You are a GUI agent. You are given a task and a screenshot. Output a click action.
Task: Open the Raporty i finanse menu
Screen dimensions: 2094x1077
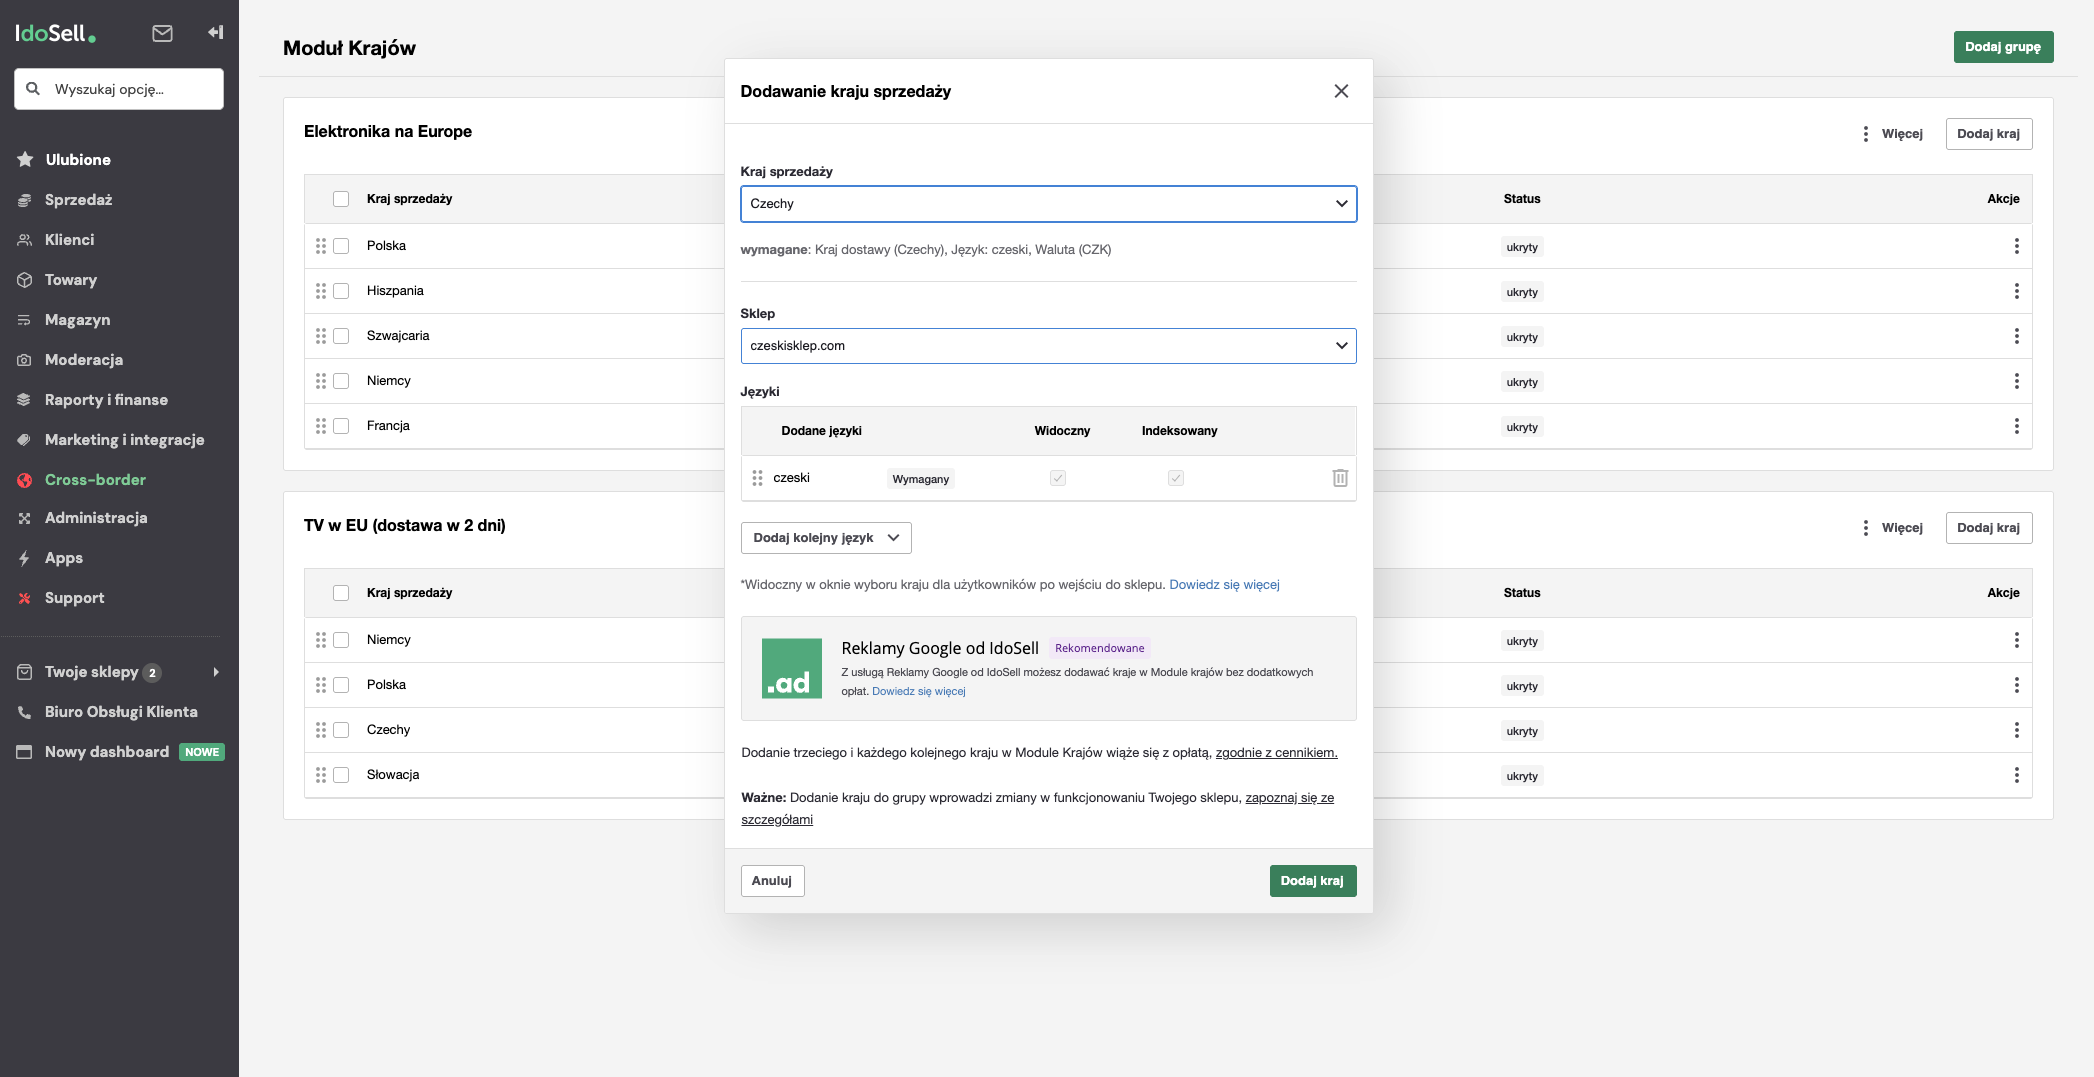coord(106,400)
